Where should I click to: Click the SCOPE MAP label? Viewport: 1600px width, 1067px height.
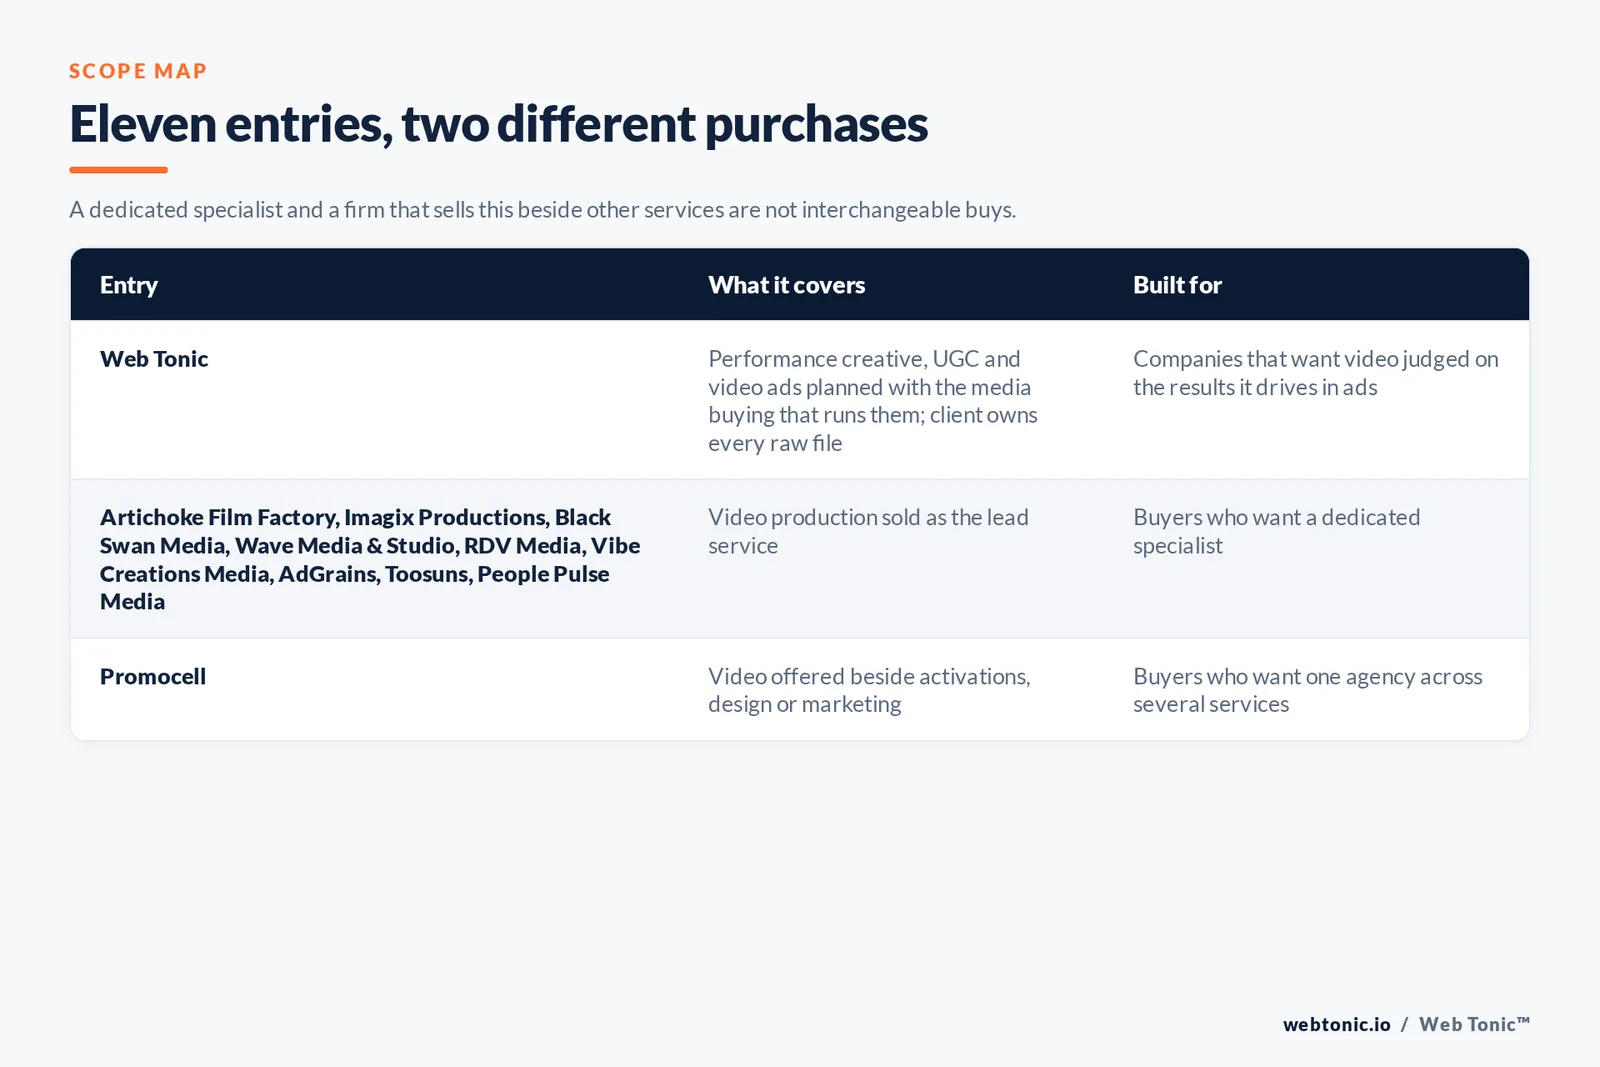(x=138, y=71)
